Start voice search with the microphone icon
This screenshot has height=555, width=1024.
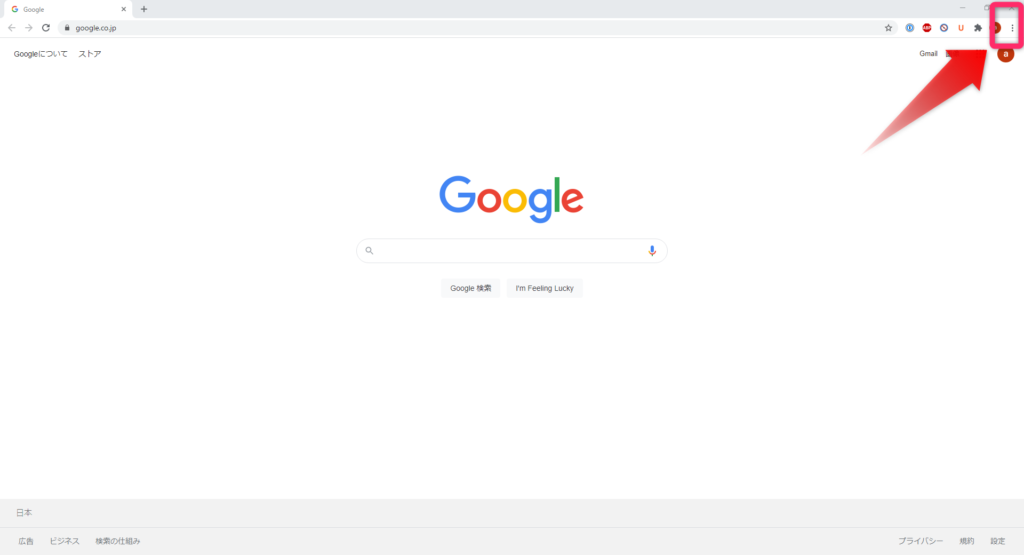pos(652,251)
